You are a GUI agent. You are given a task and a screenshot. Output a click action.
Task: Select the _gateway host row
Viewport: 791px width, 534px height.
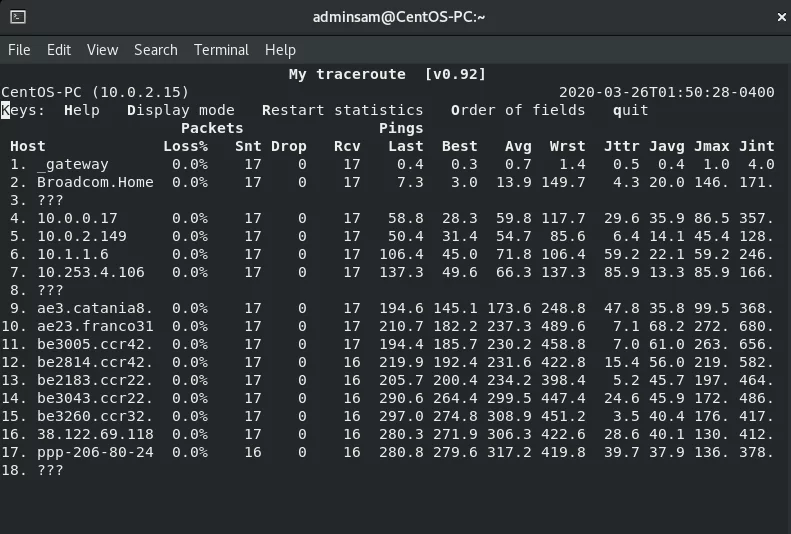coord(387,164)
